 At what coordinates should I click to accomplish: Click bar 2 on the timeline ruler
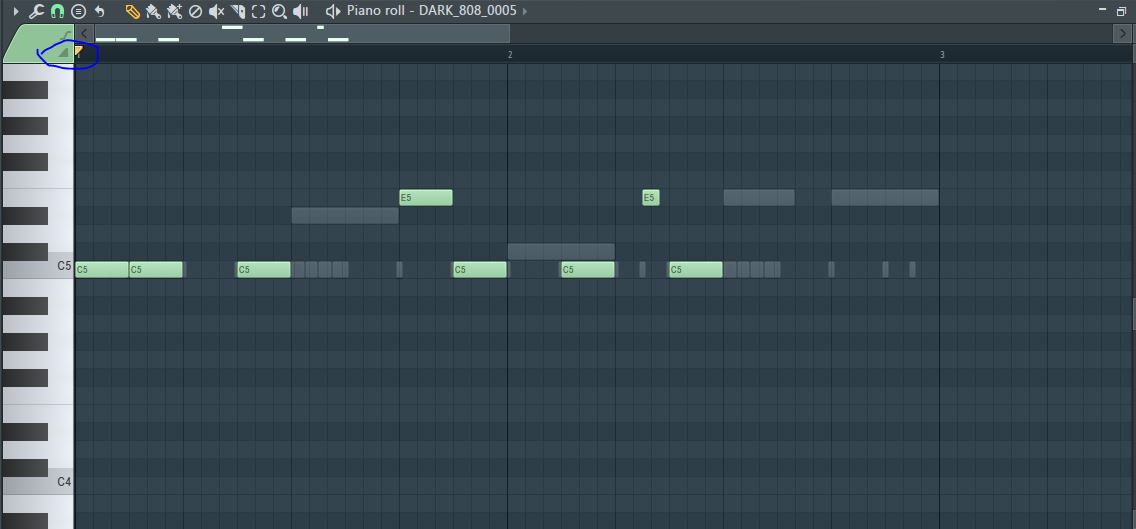coord(509,54)
